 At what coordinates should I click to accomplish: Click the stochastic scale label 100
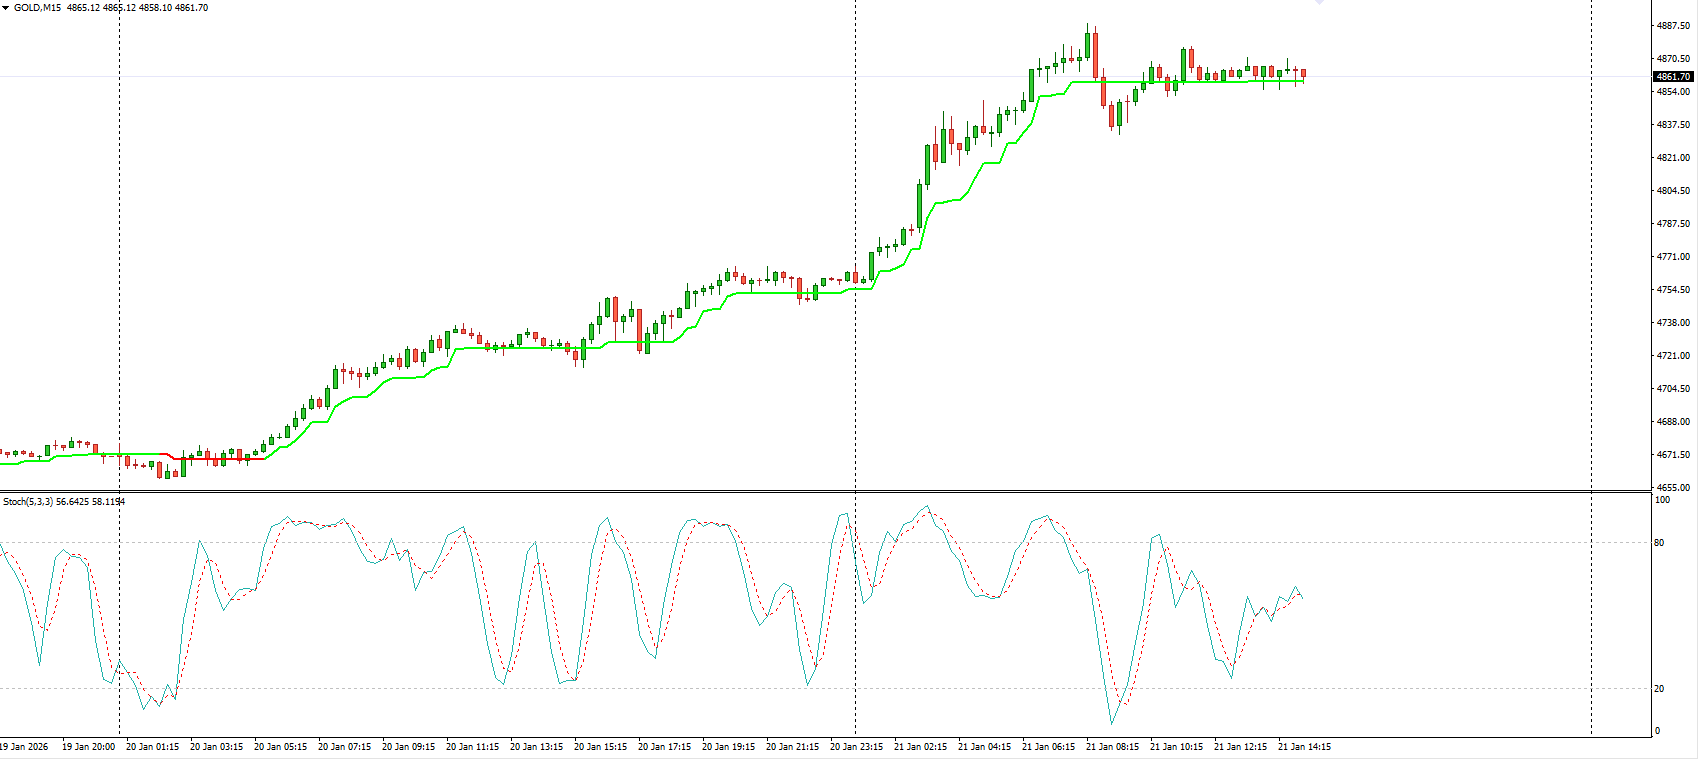(x=1662, y=500)
